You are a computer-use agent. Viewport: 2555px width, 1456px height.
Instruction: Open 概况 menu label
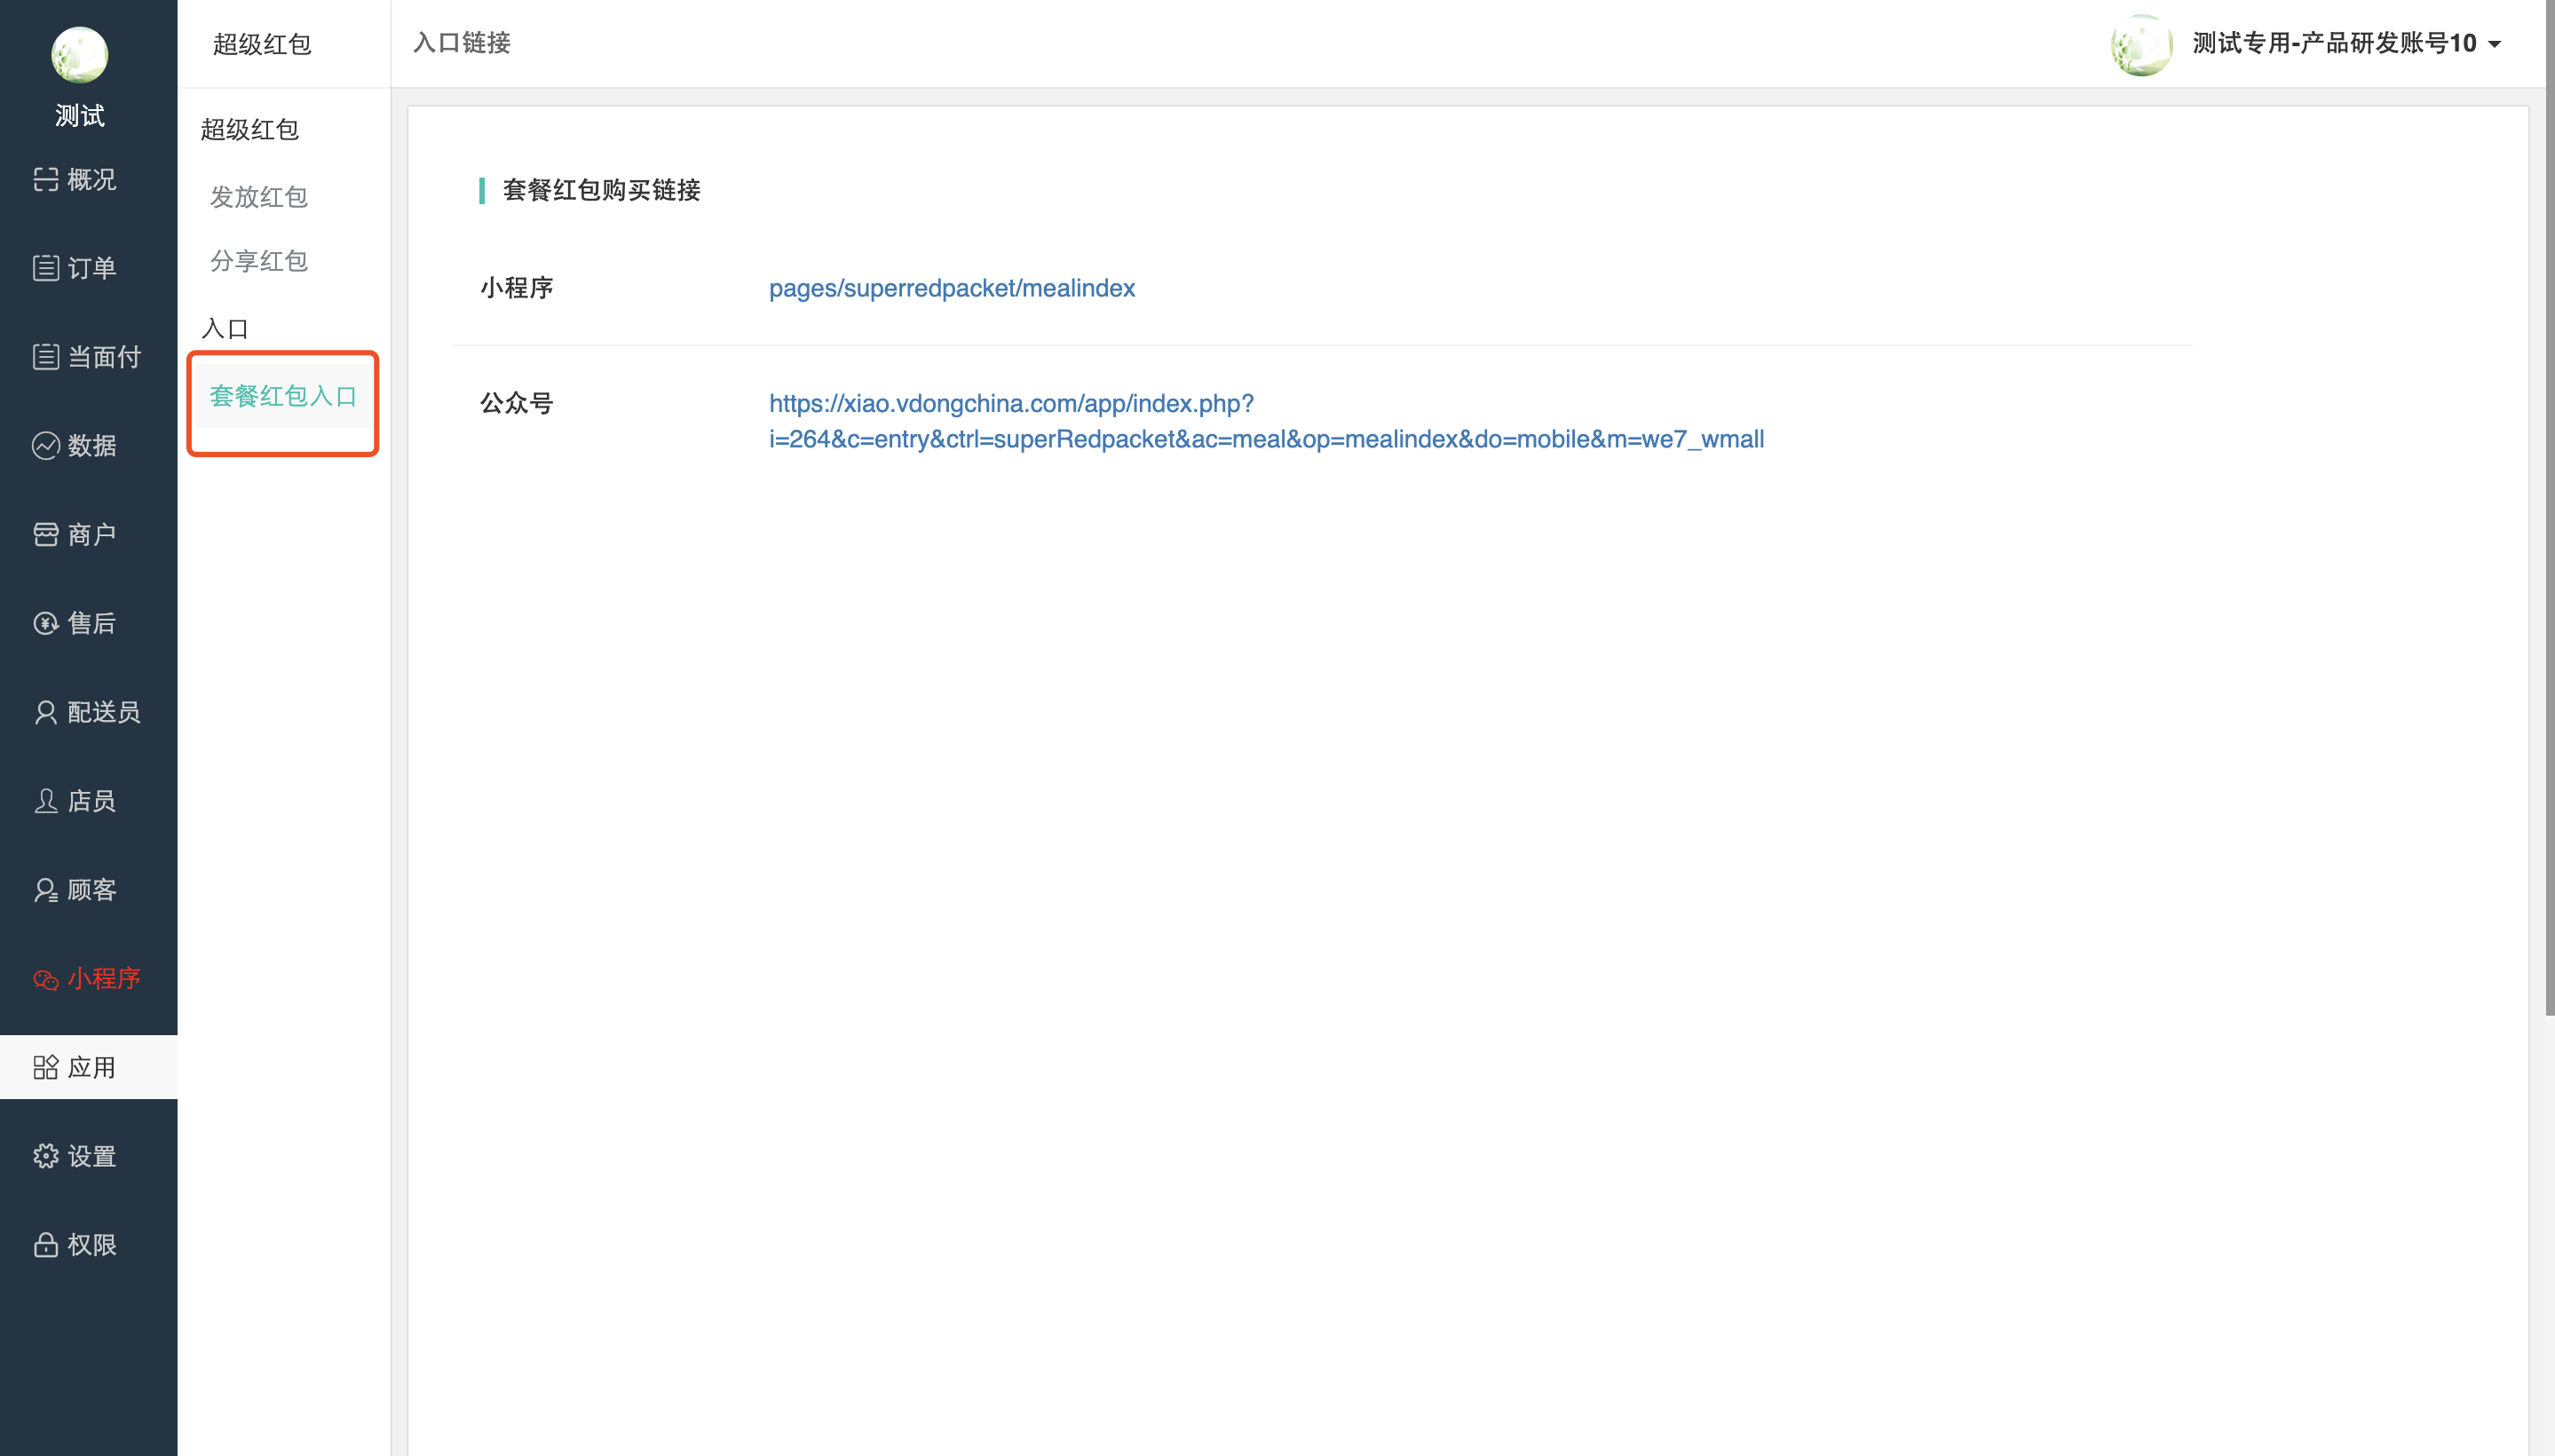[92, 179]
